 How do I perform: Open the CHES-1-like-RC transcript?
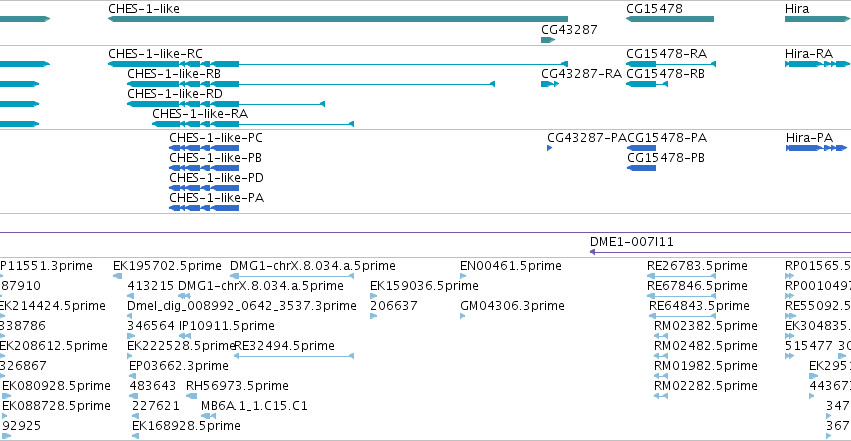[155, 54]
